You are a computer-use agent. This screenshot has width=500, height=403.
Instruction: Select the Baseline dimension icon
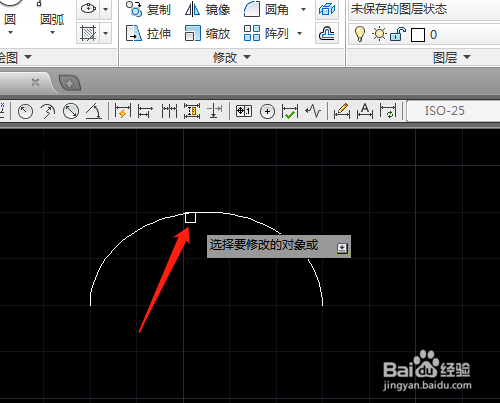[x=145, y=111]
